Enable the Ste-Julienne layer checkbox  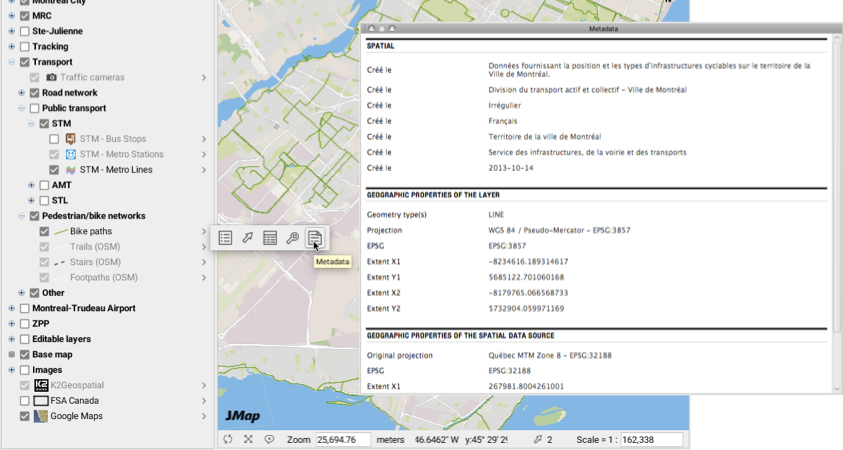click(24, 31)
